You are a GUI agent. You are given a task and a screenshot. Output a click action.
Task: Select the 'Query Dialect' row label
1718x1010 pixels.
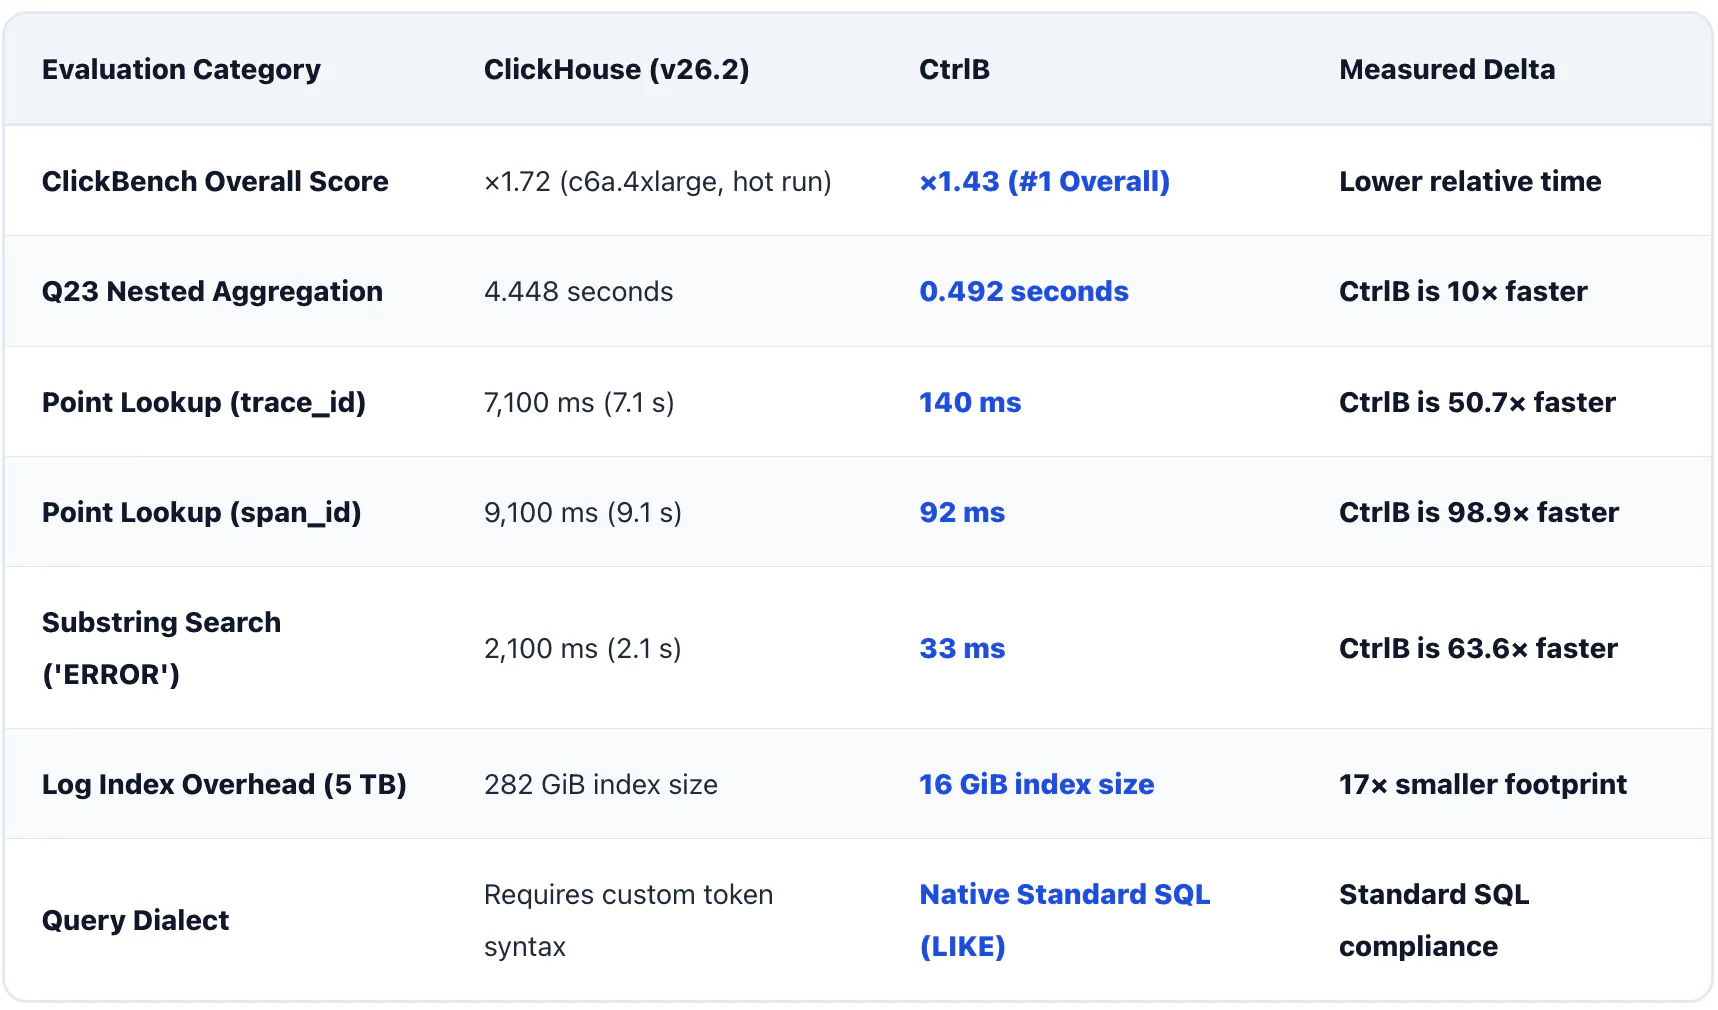point(135,920)
